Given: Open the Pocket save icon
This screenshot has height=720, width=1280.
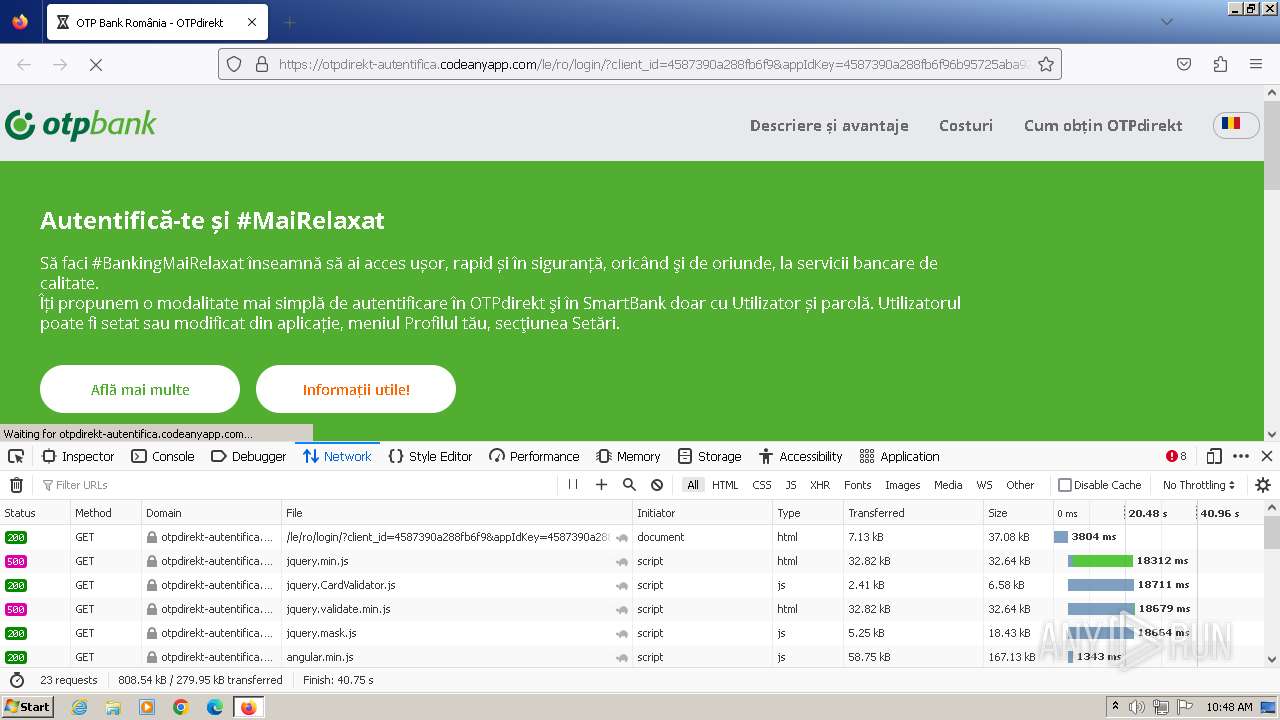Looking at the screenshot, I should click(x=1184, y=64).
